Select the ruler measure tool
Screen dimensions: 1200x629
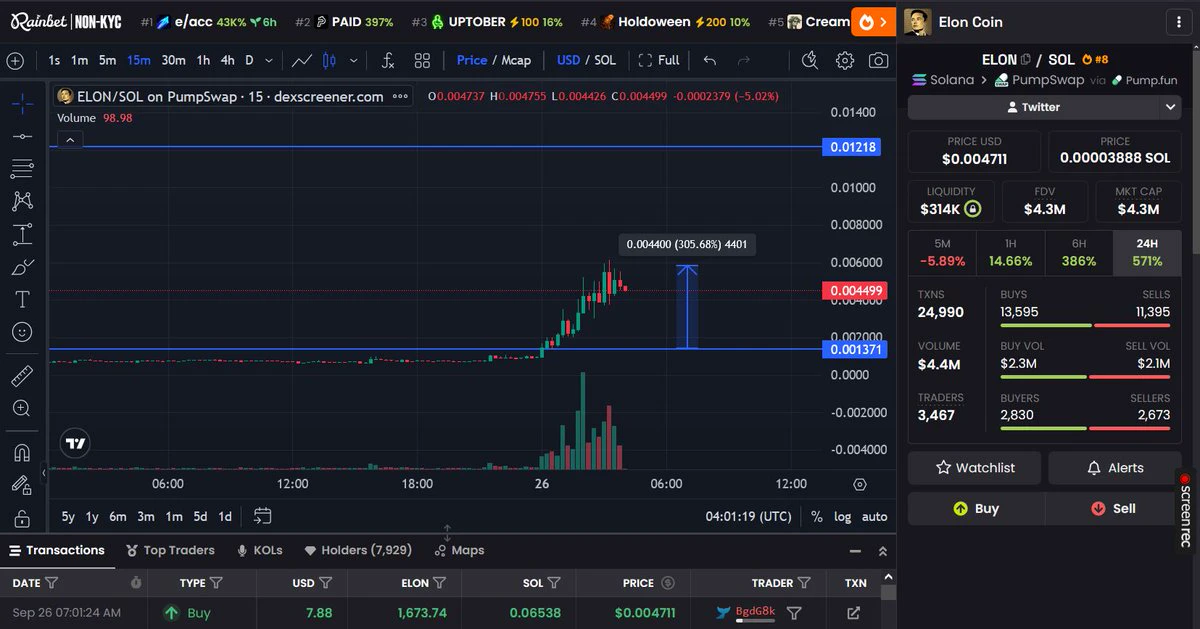click(x=22, y=376)
